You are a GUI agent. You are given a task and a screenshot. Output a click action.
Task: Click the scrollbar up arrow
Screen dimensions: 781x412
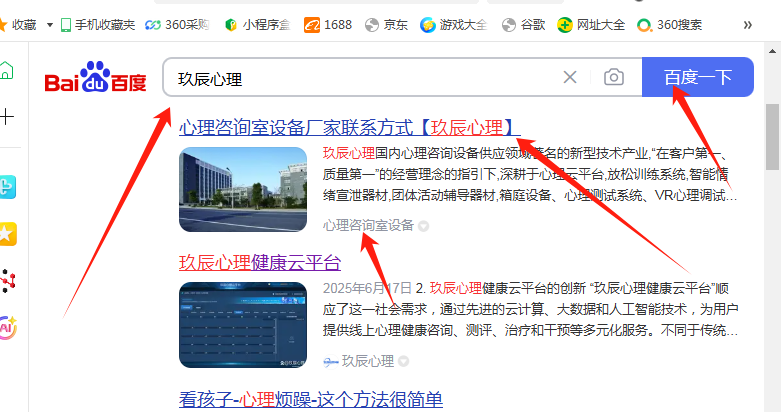pyautogui.click(x=772, y=50)
